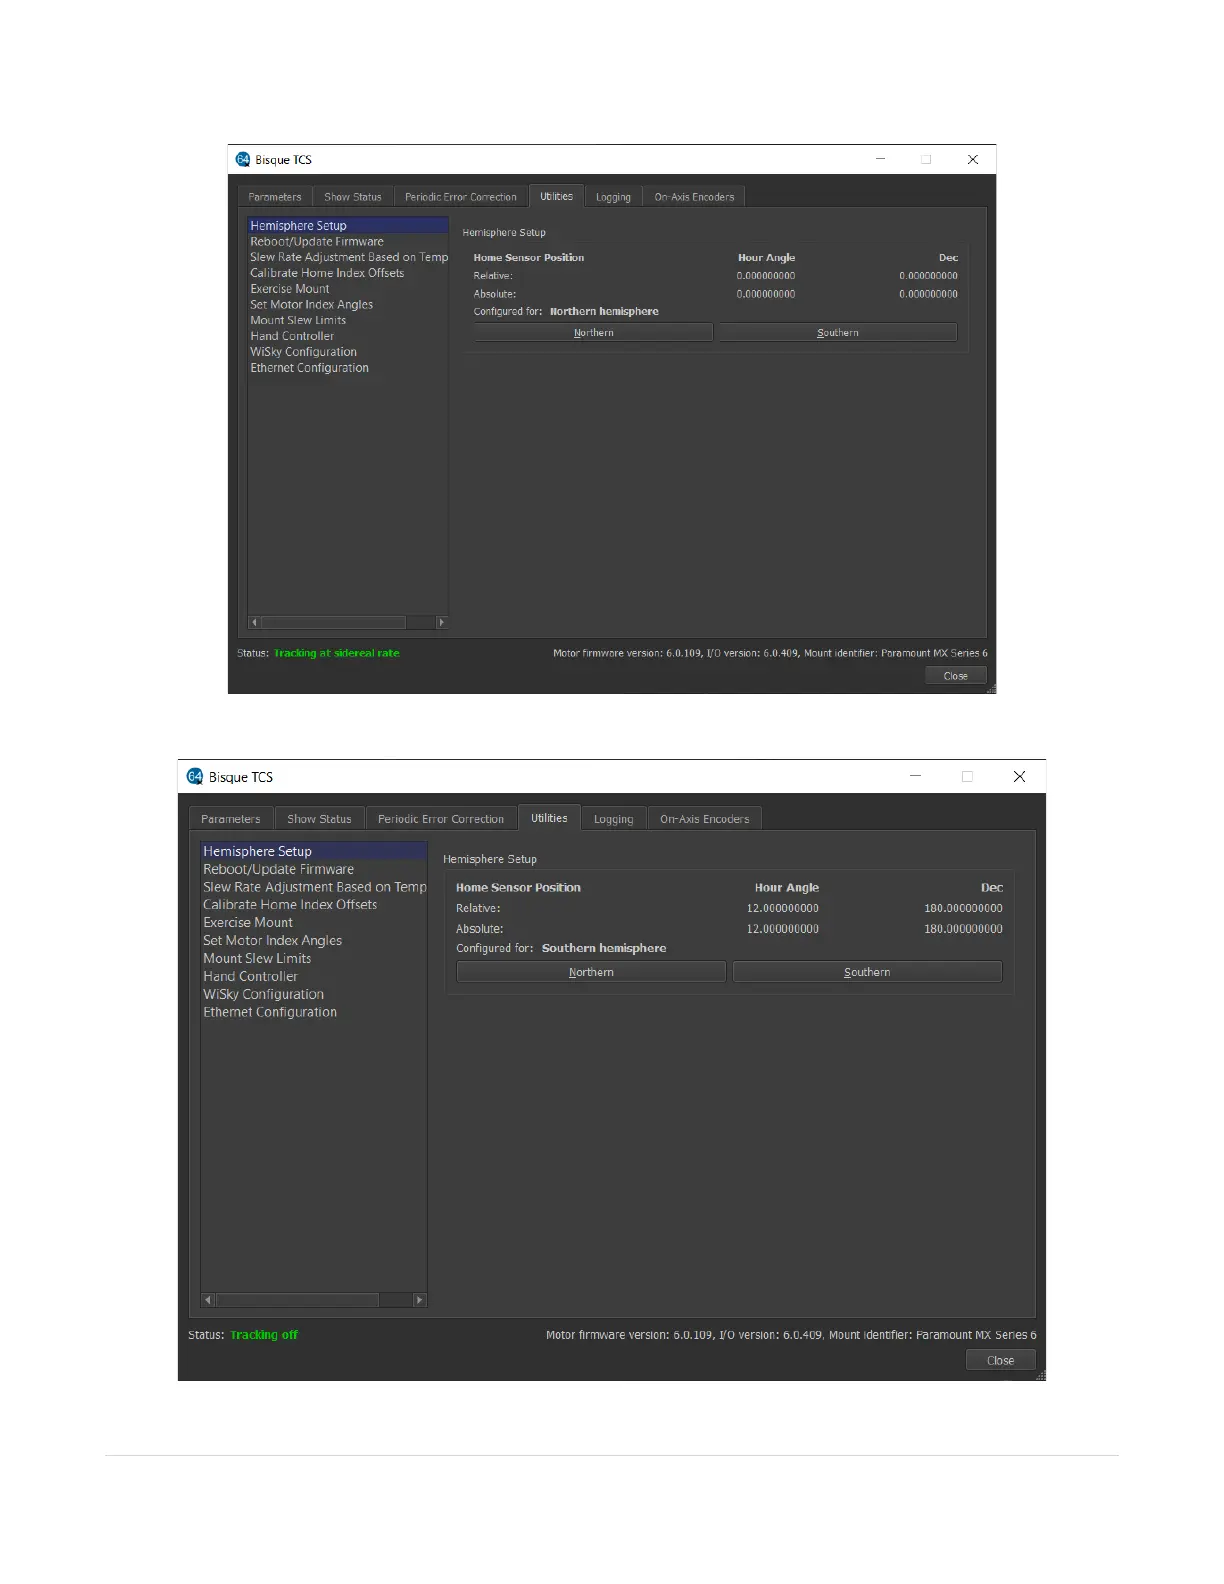Click left scroll arrow in lower window list
The width and height of the screenshot is (1224, 1584).
click(x=208, y=1300)
